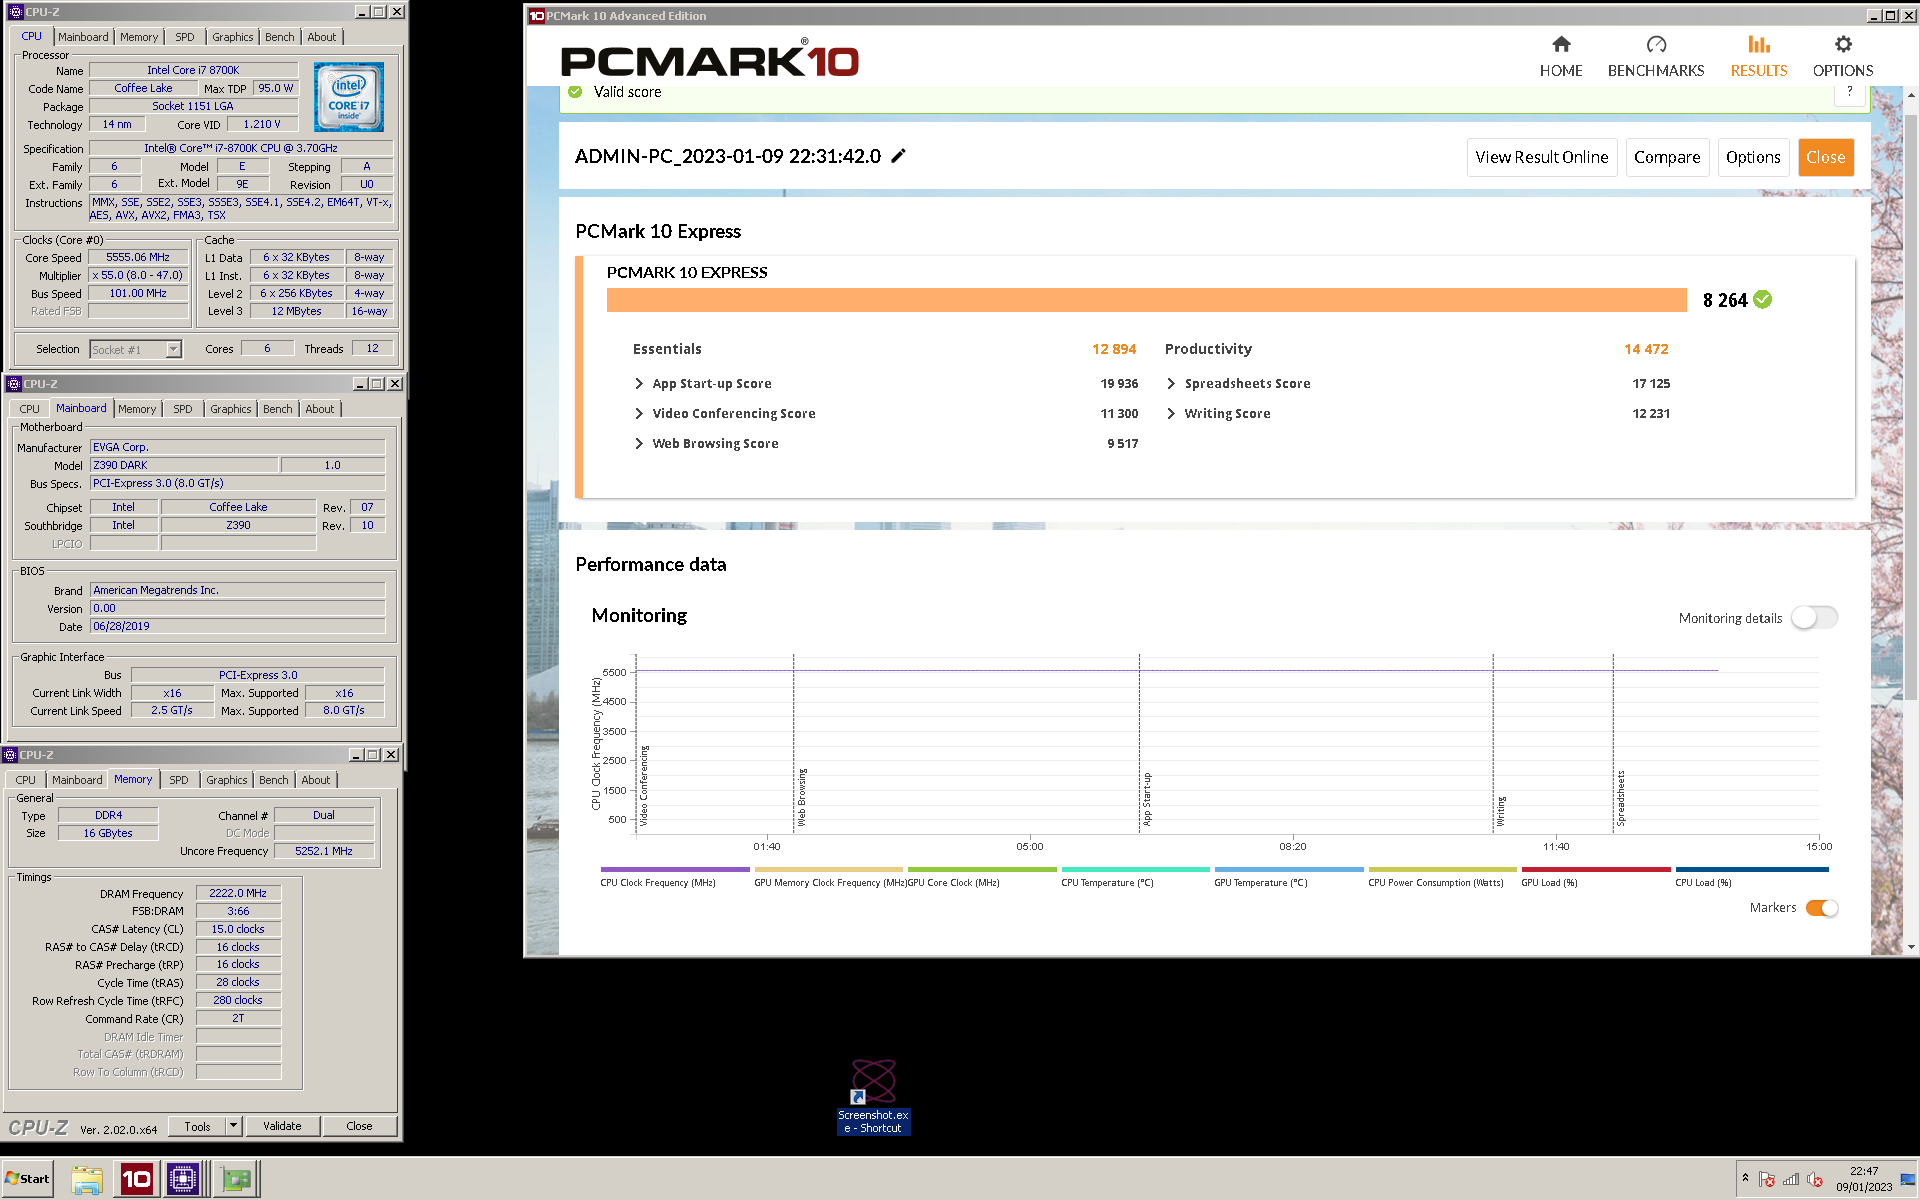Open Memory tab in top CPU-Z window

point(139,37)
